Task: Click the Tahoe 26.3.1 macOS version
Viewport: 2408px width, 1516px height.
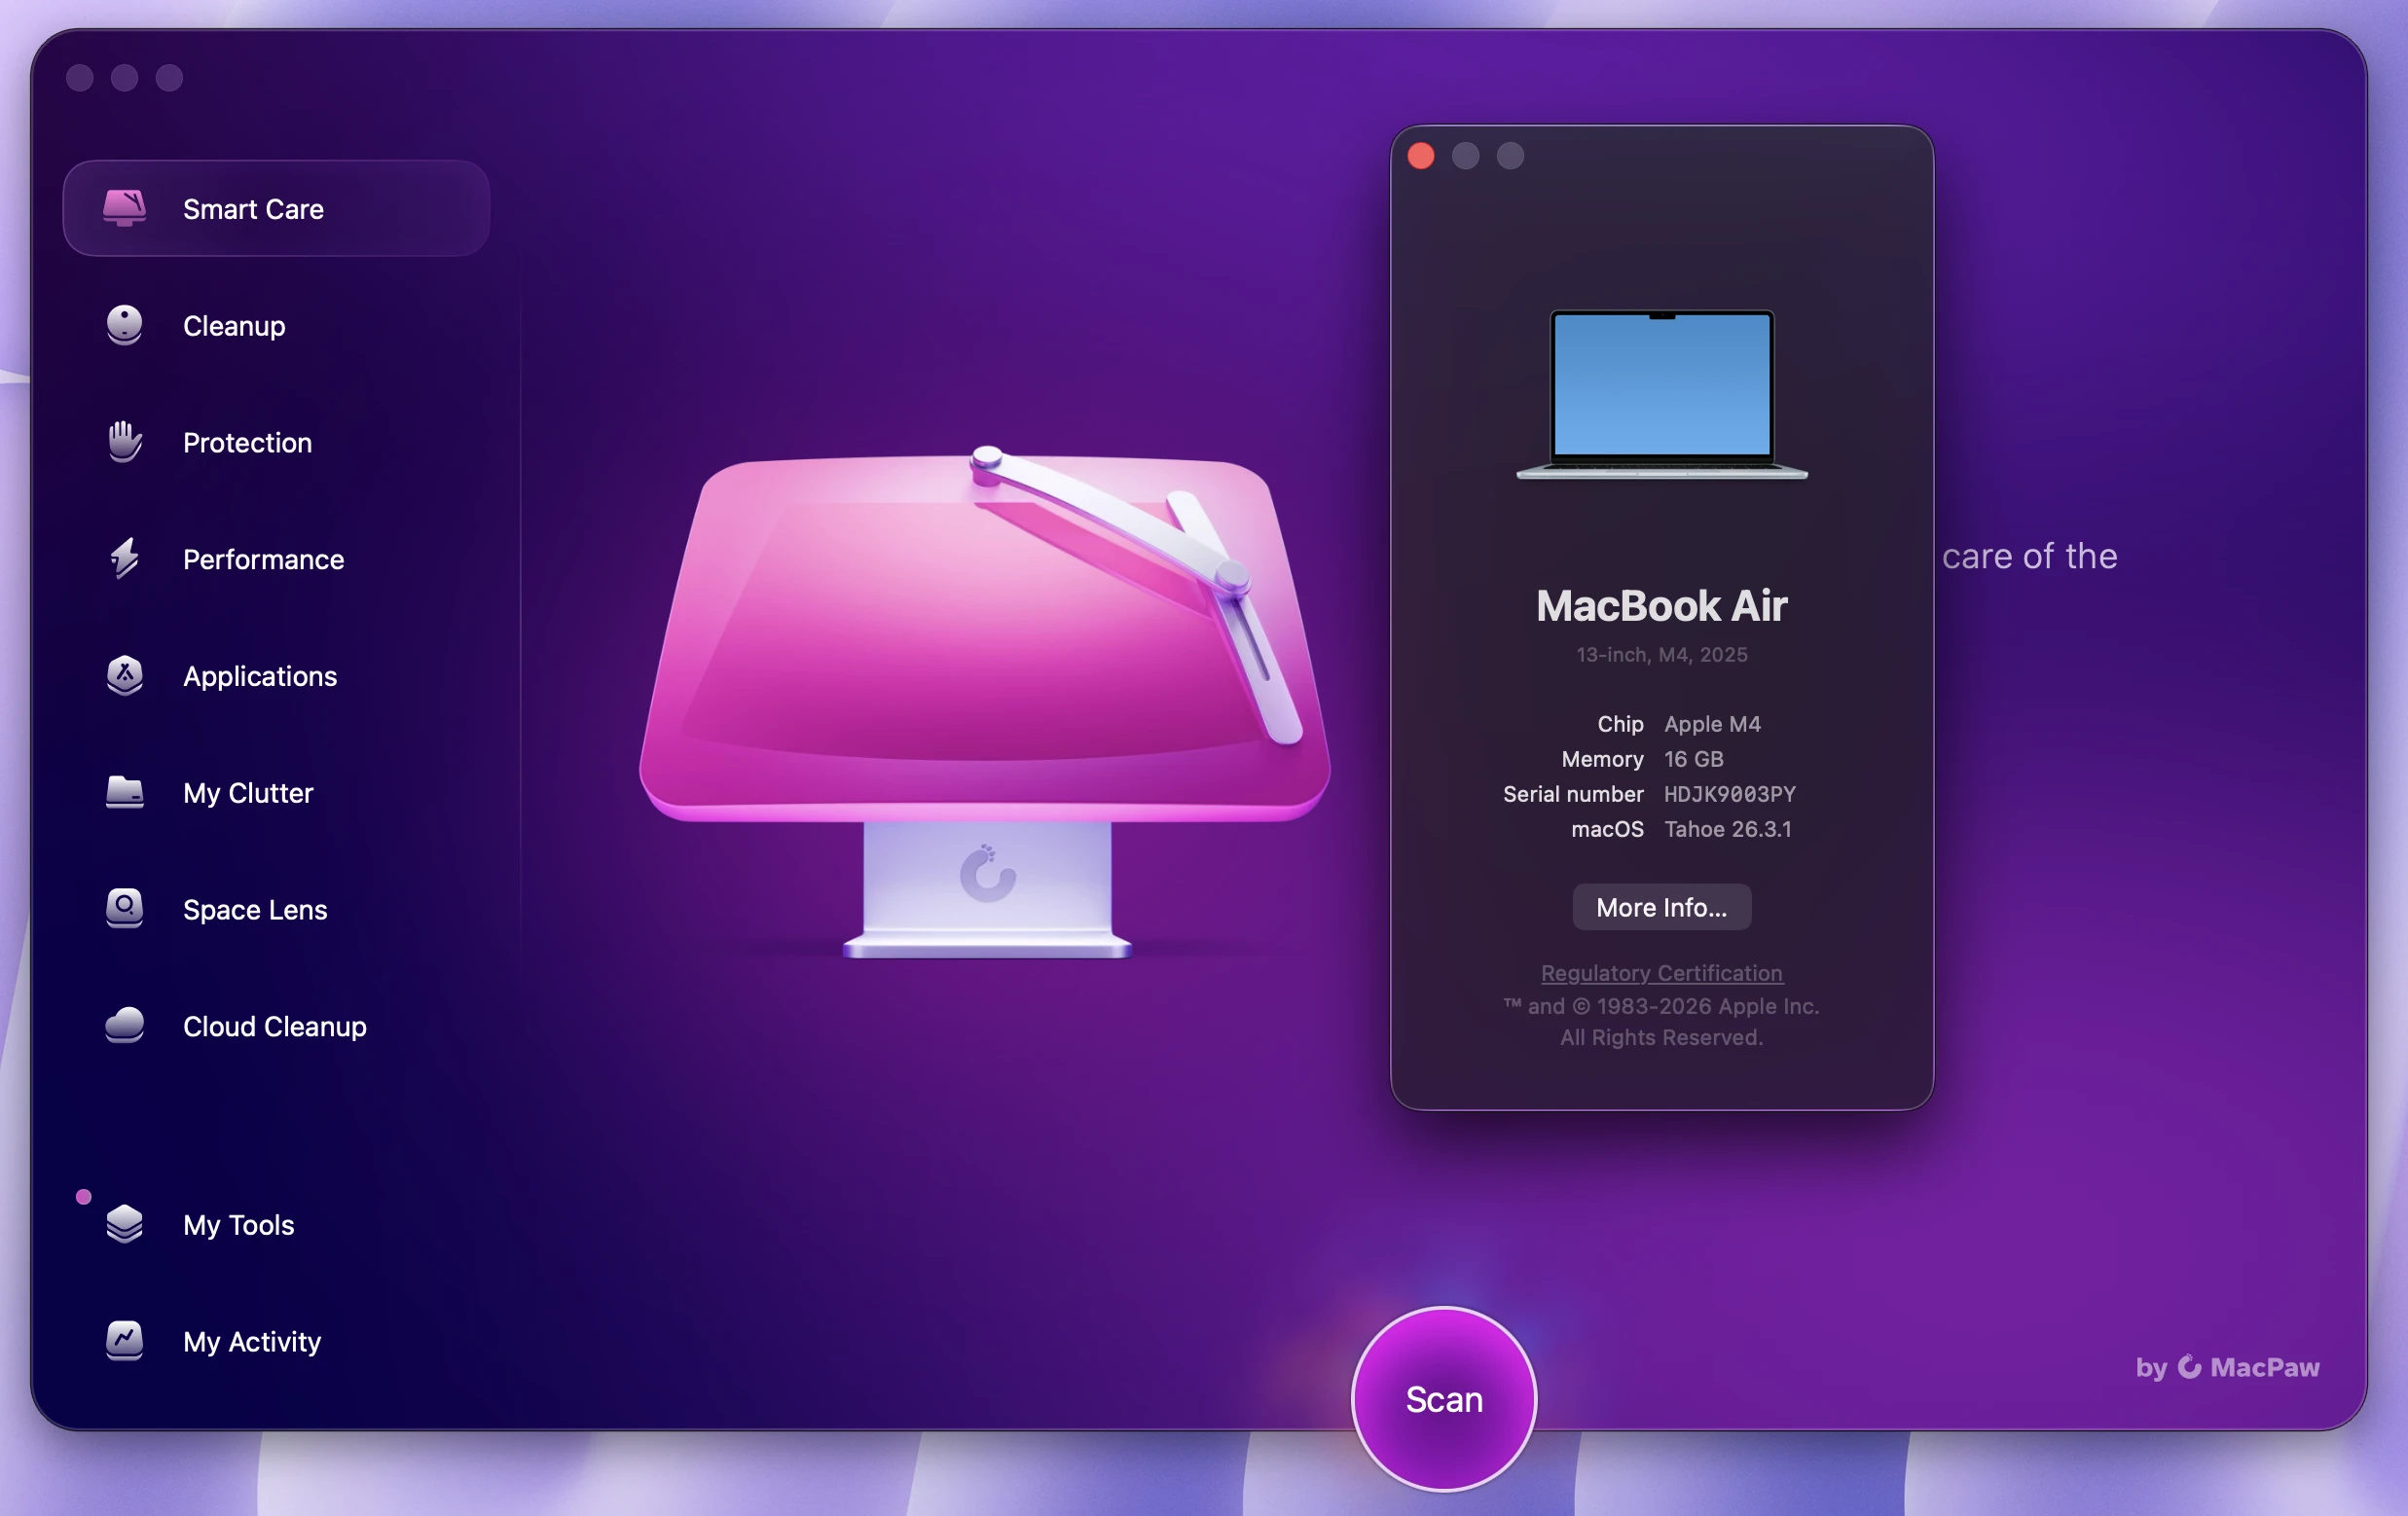Action: [1728, 829]
